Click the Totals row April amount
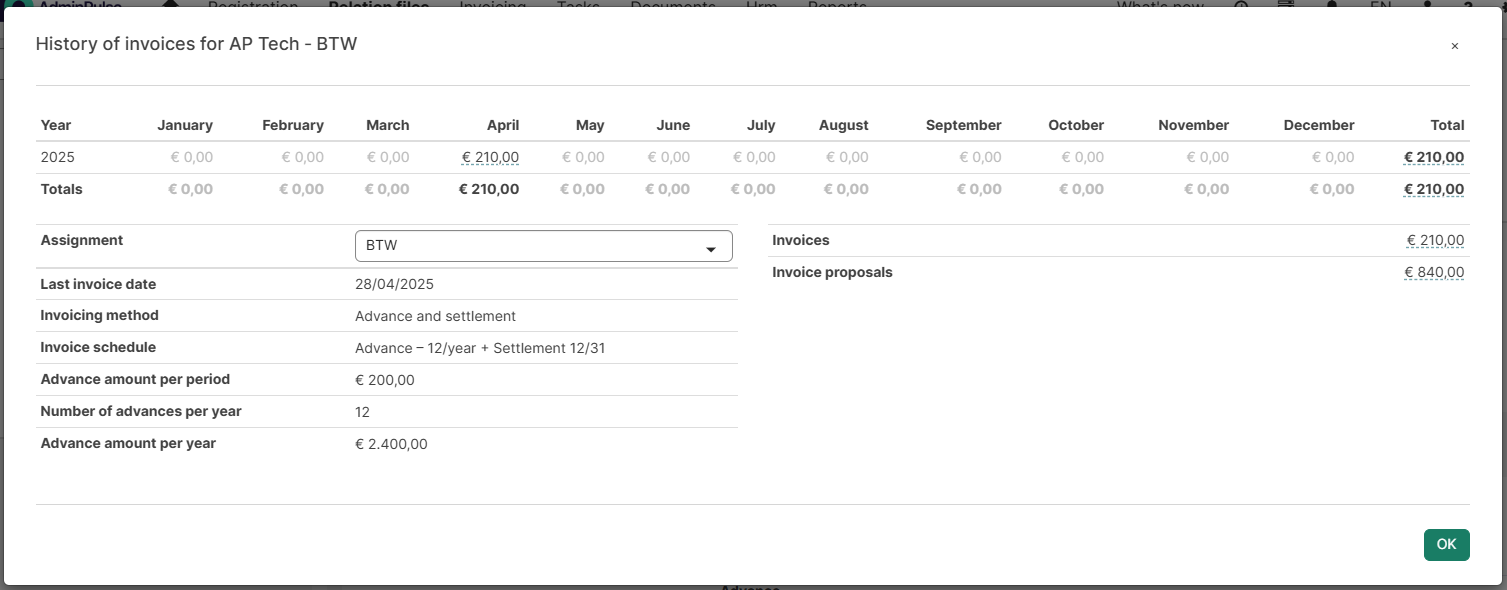 488,189
